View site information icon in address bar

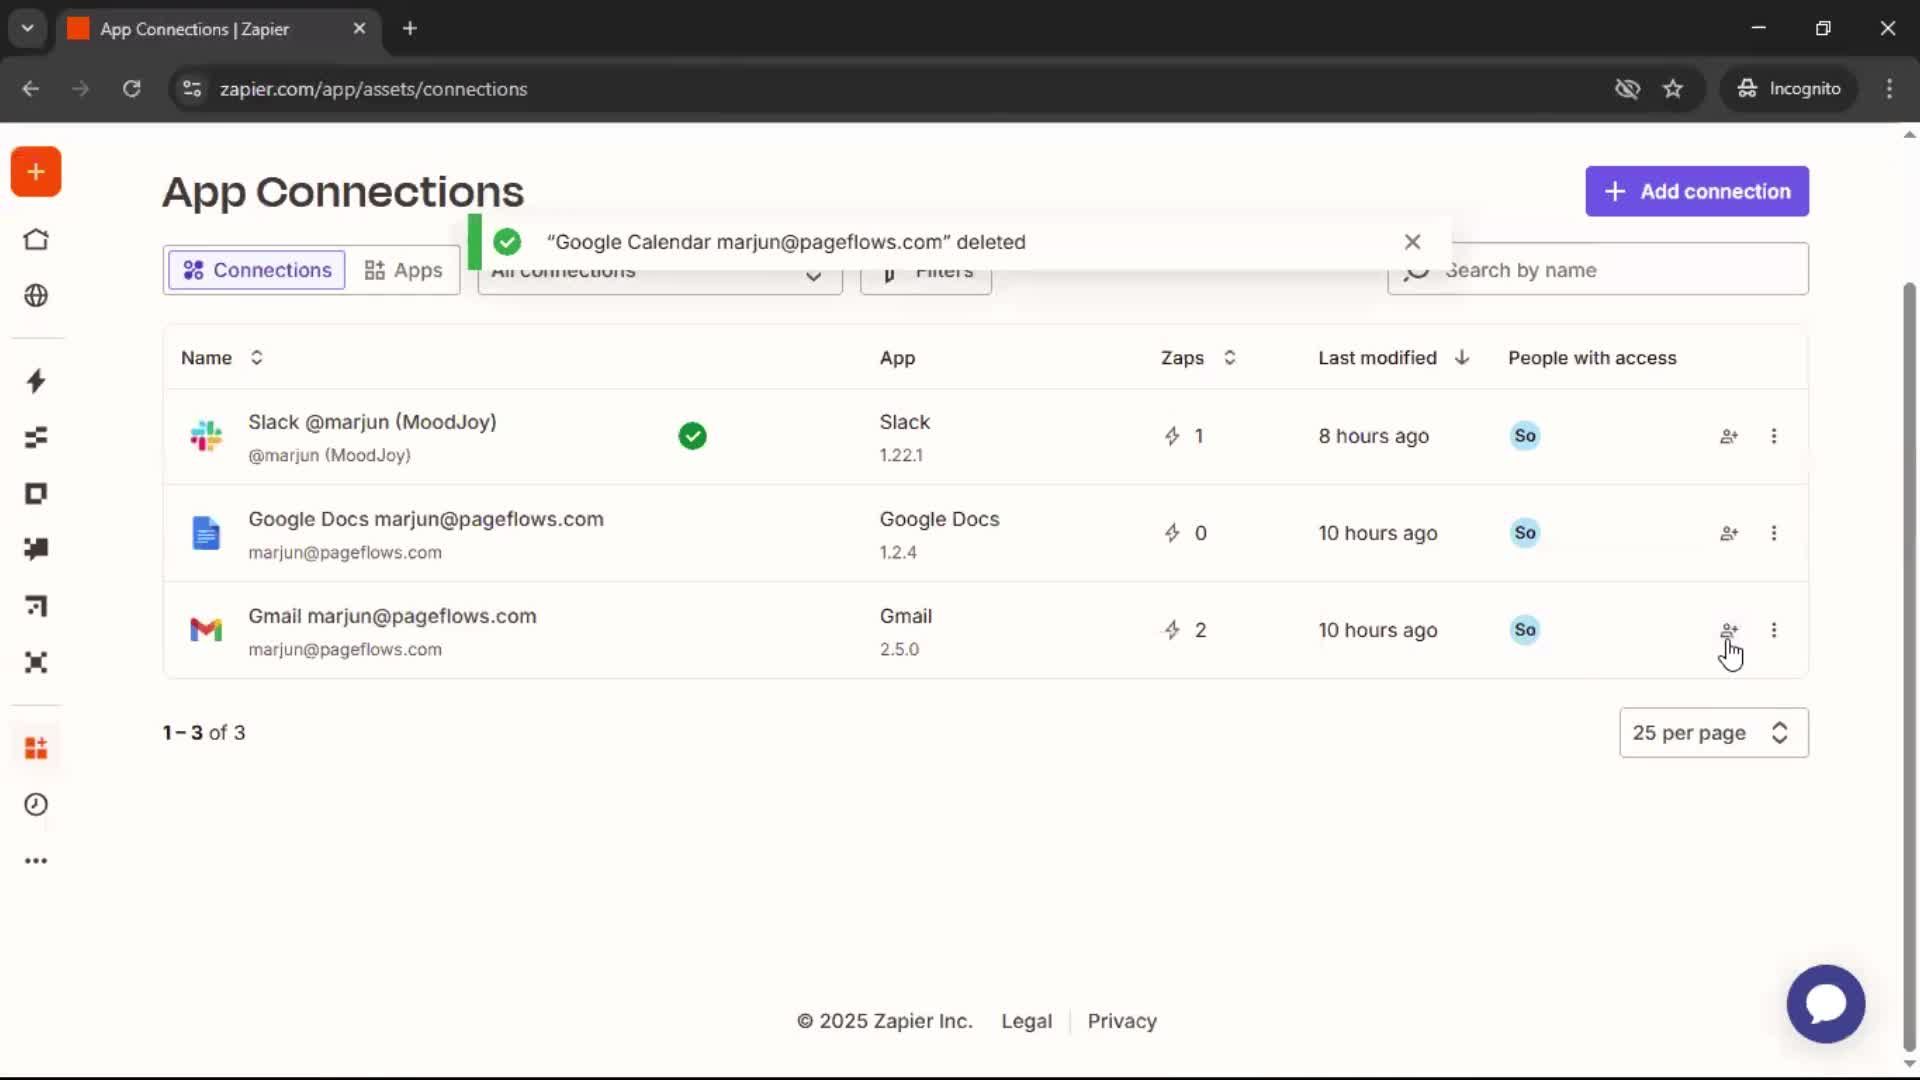click(x=192, y=89)
